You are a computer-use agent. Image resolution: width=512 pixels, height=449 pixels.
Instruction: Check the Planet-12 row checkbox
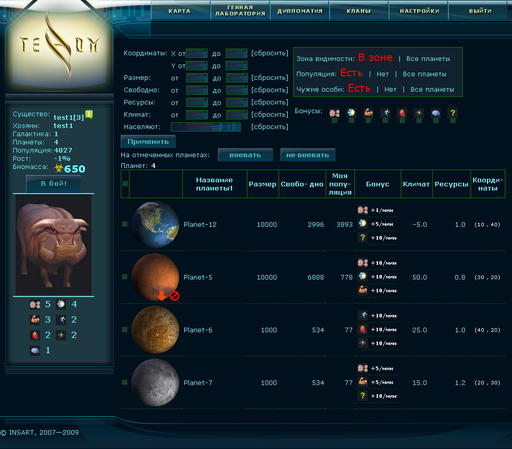[x=125, y=224]
